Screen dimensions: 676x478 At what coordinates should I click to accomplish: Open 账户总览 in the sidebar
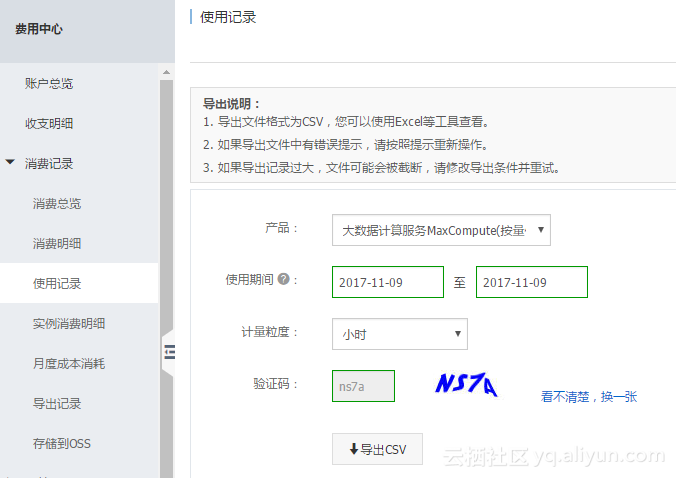(x=49, y=84)
